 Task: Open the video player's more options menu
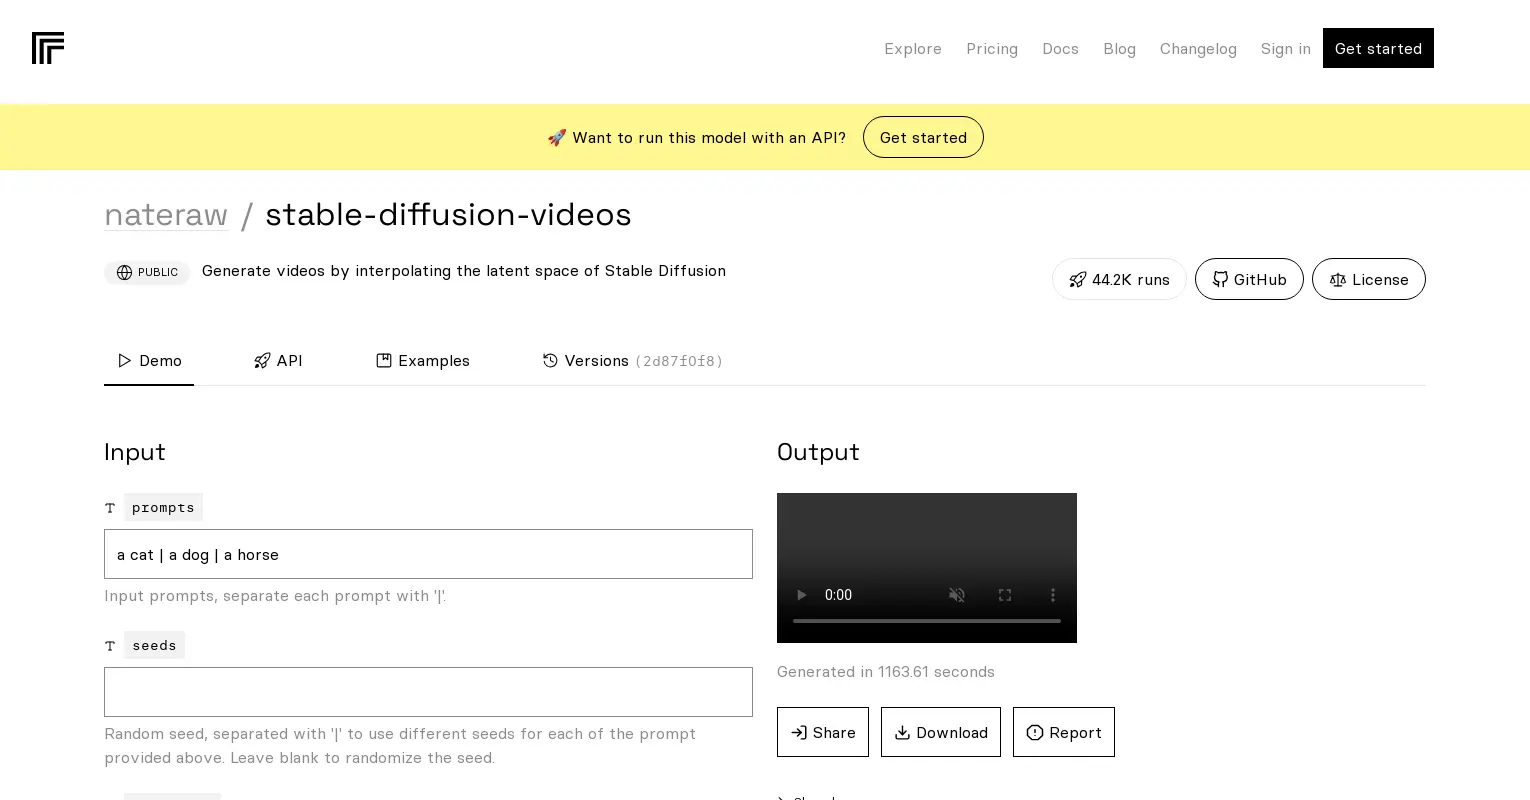pyautogui.click(x=1053, y=595)
